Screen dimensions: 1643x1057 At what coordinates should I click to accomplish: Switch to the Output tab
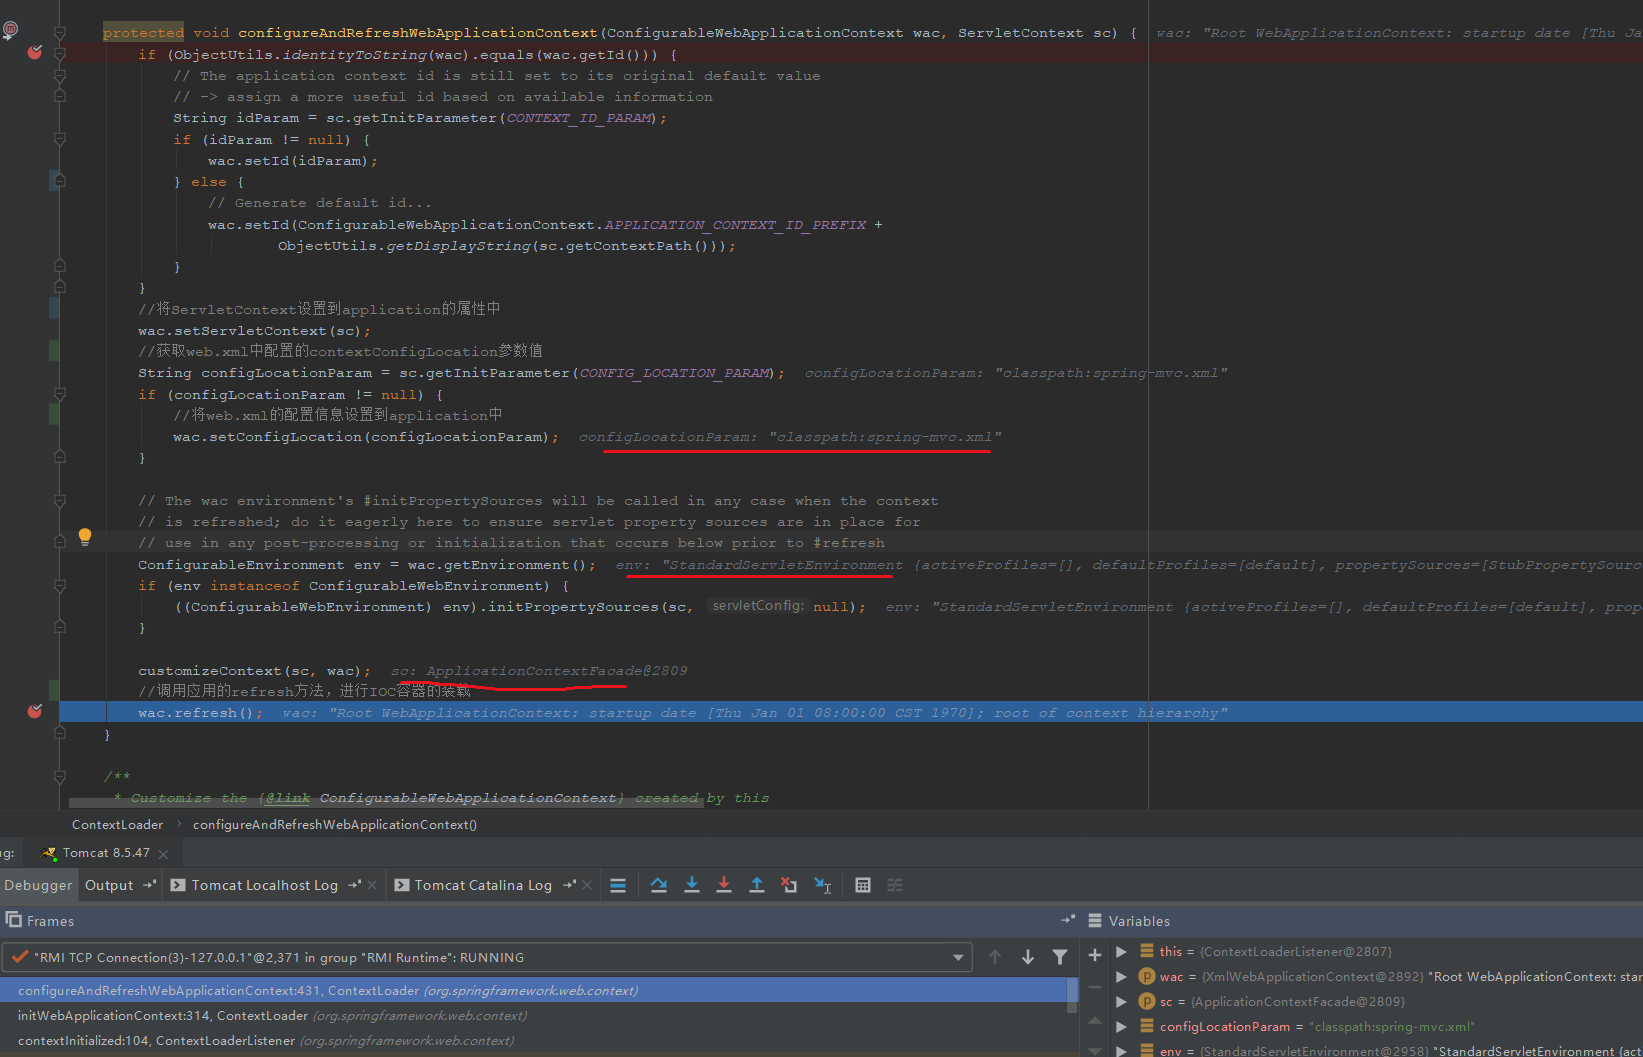tap(109, 885)
